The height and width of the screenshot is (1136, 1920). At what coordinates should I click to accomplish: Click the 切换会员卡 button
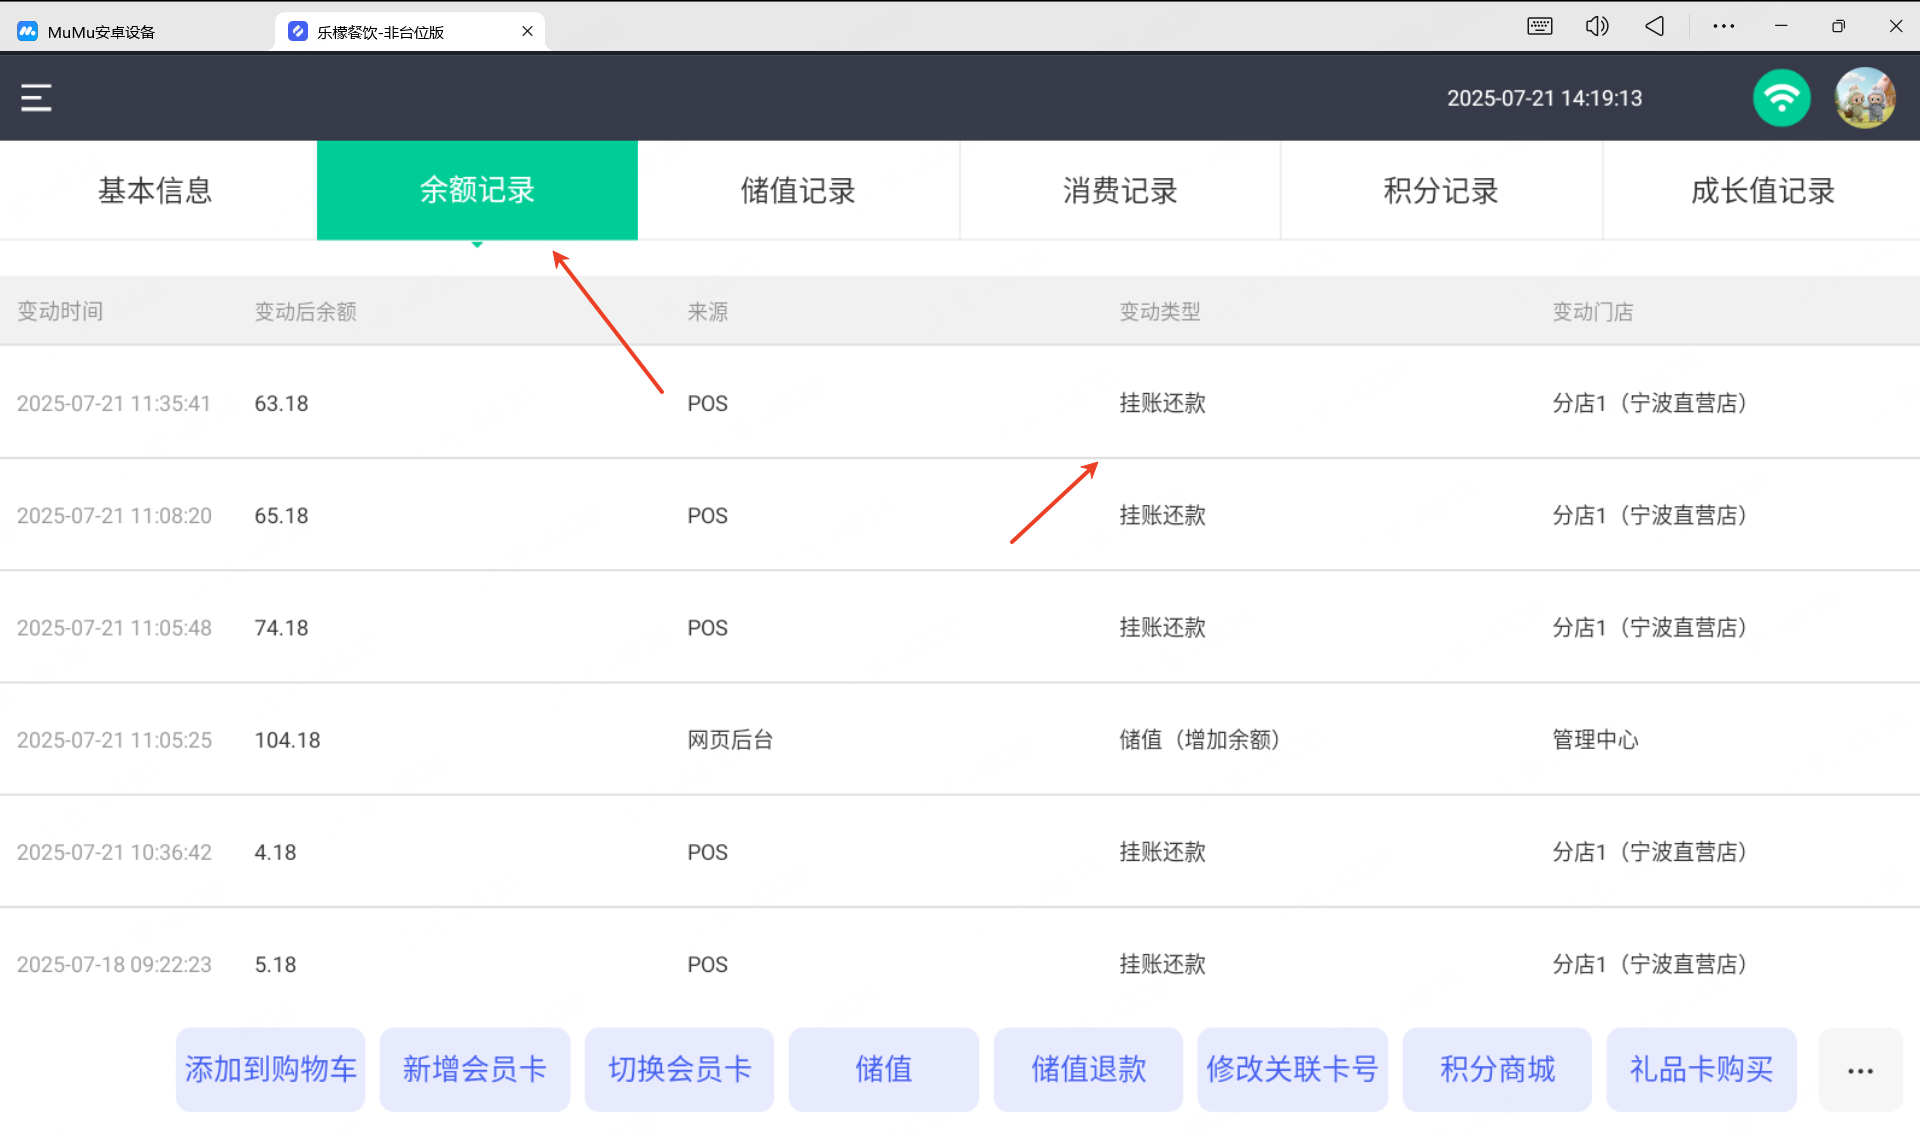[679, 1069]
